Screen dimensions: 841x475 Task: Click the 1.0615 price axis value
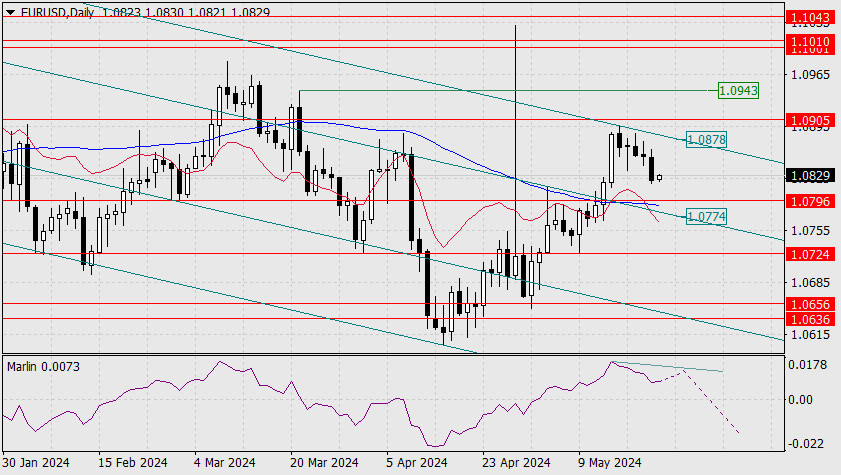[x=810, y=335]
